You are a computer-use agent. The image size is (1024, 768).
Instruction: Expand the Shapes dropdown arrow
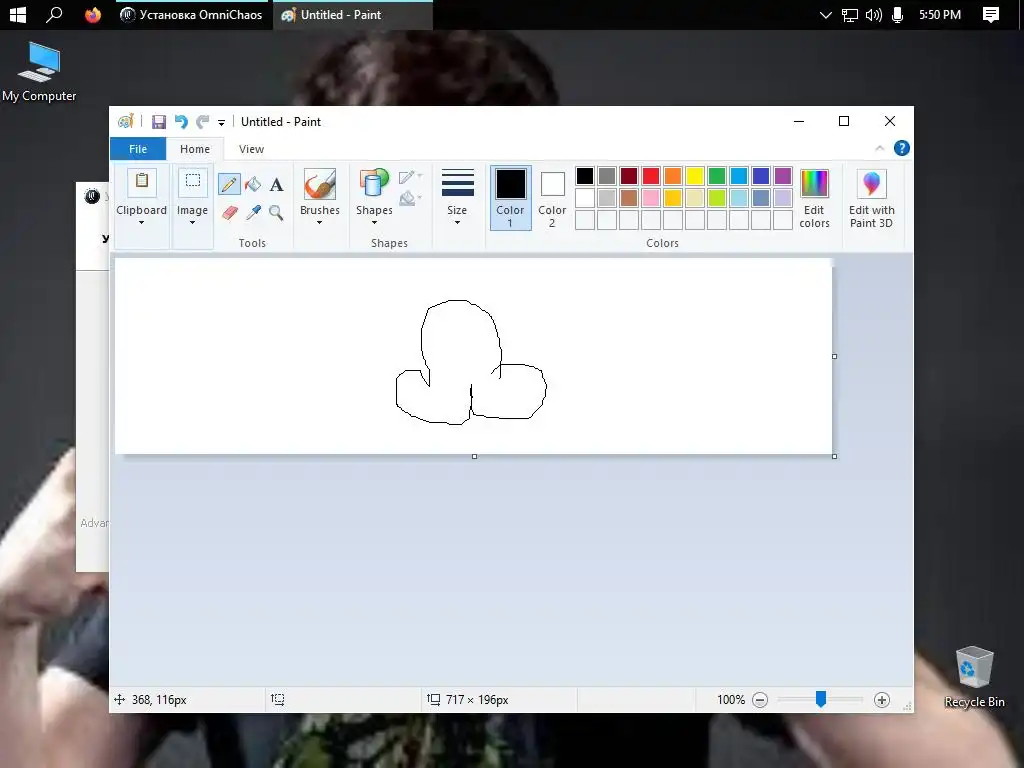point(374,223)
